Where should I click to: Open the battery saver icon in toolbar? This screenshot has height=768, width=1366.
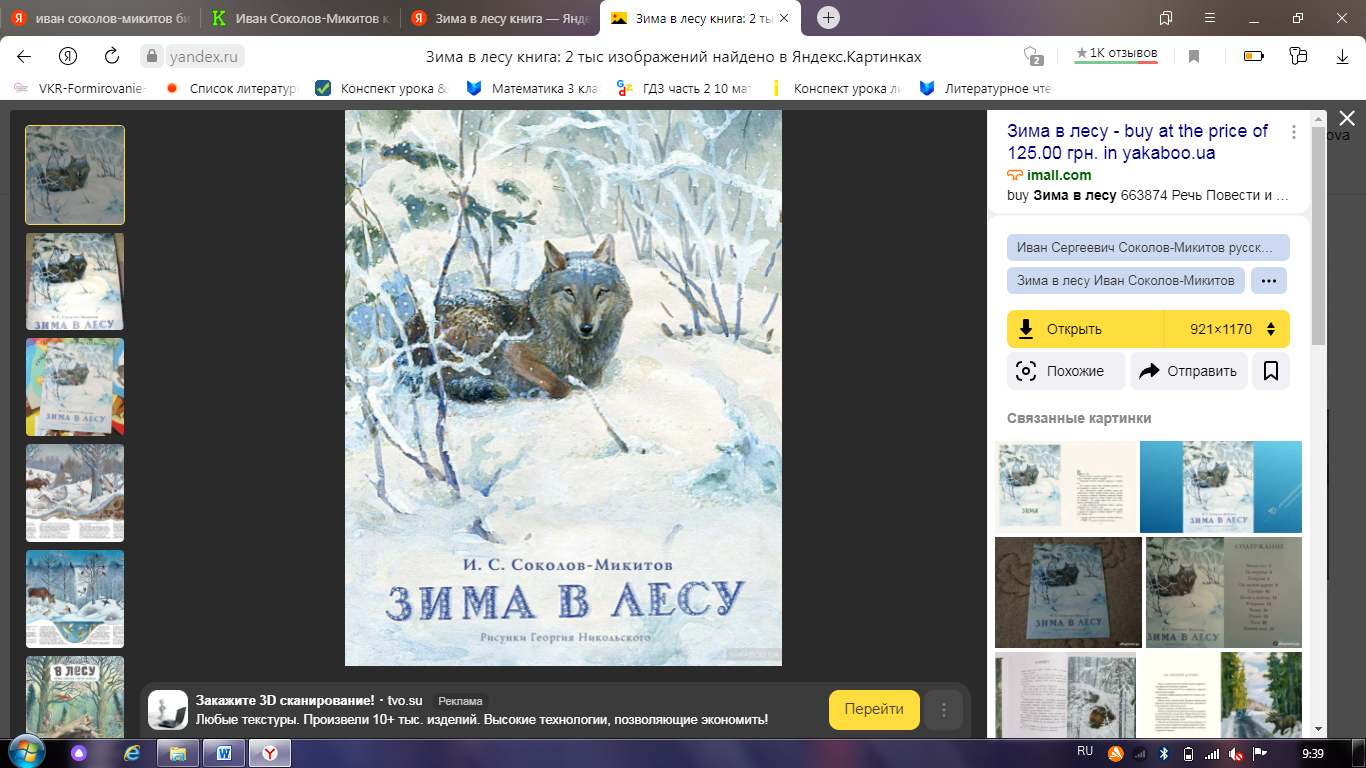click(x=1253, y=56)
